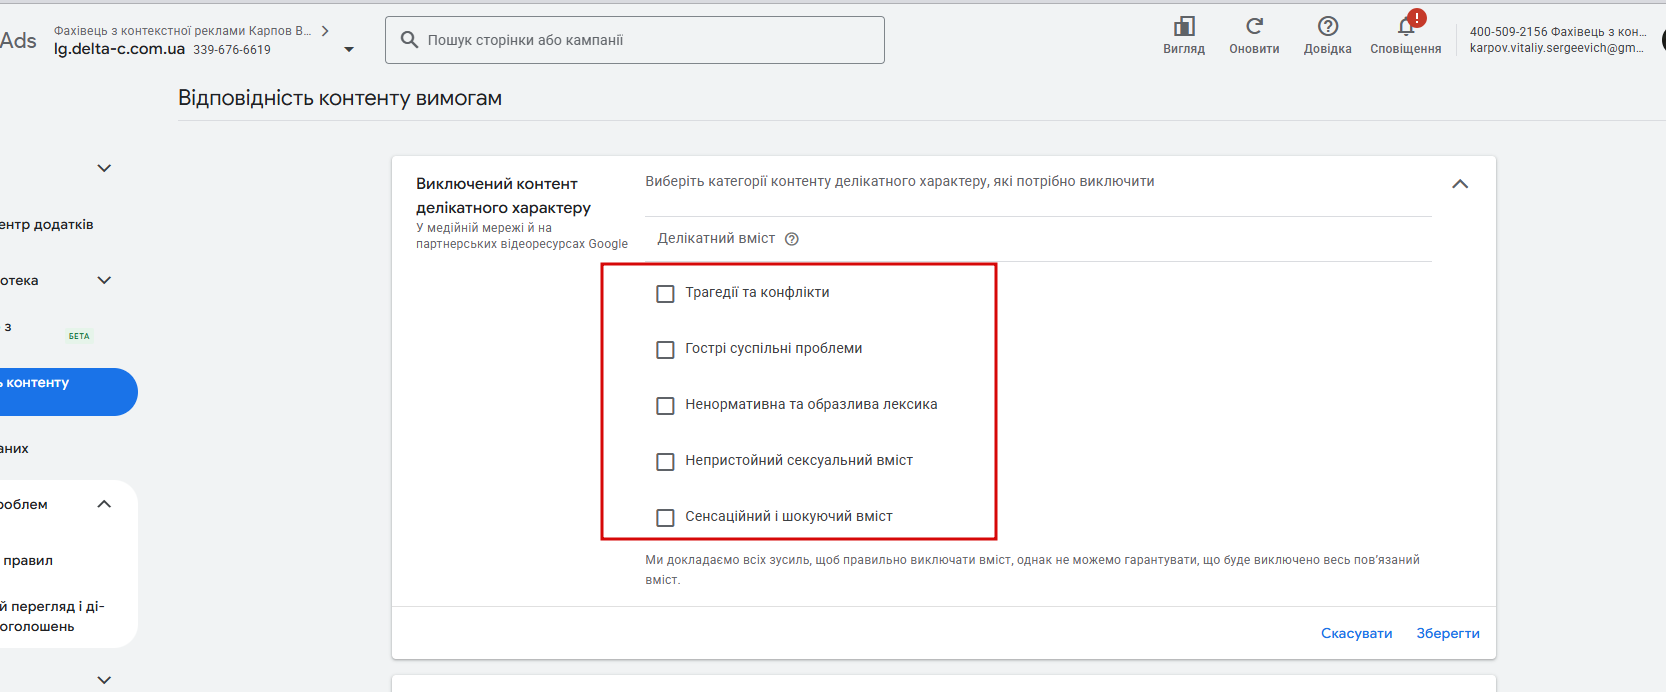Toggle Сенсаційний і шокуючий вміст
1666x692 pixels.
(x=665, y=518)
